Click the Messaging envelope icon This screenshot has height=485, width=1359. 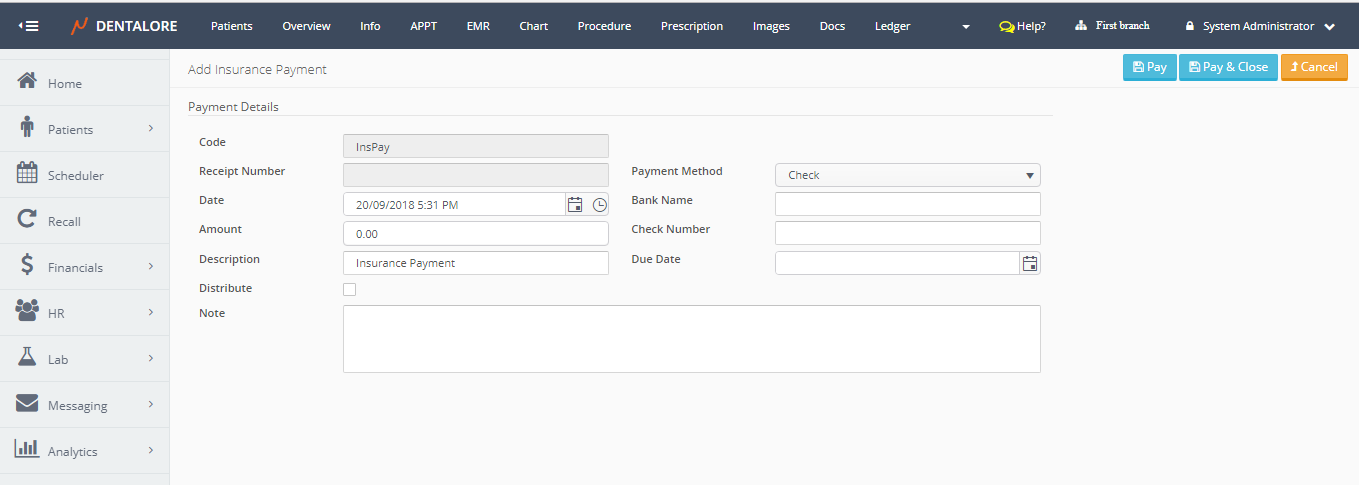(x=28, y=404)
